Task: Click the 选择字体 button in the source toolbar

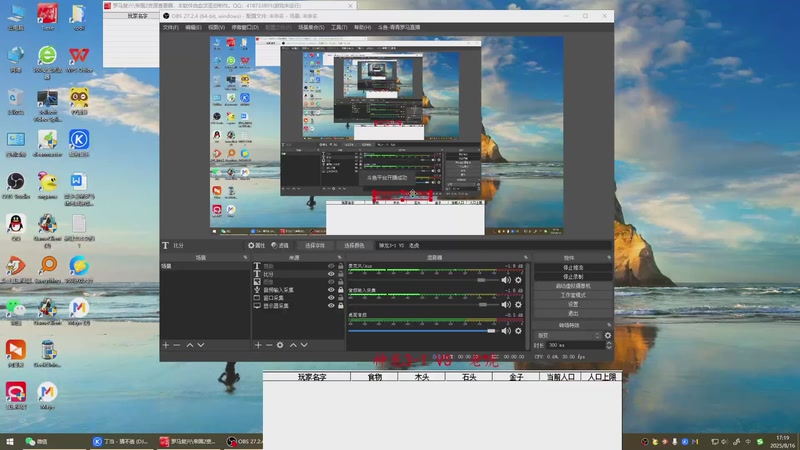Action: 315,245
